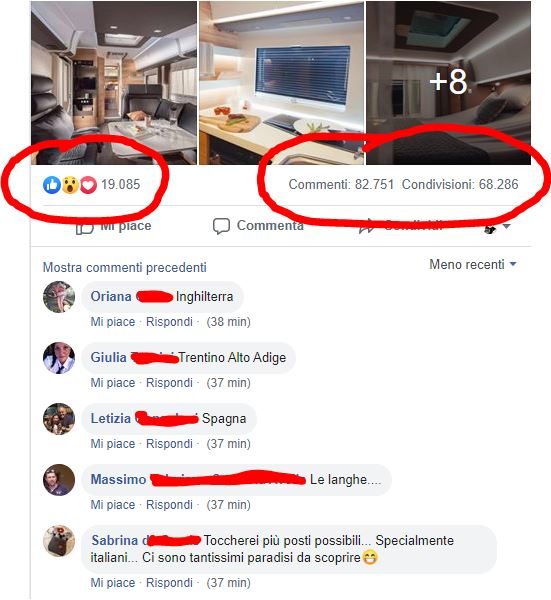
Task: Click the wow face reaction icon
Action: 70,185
